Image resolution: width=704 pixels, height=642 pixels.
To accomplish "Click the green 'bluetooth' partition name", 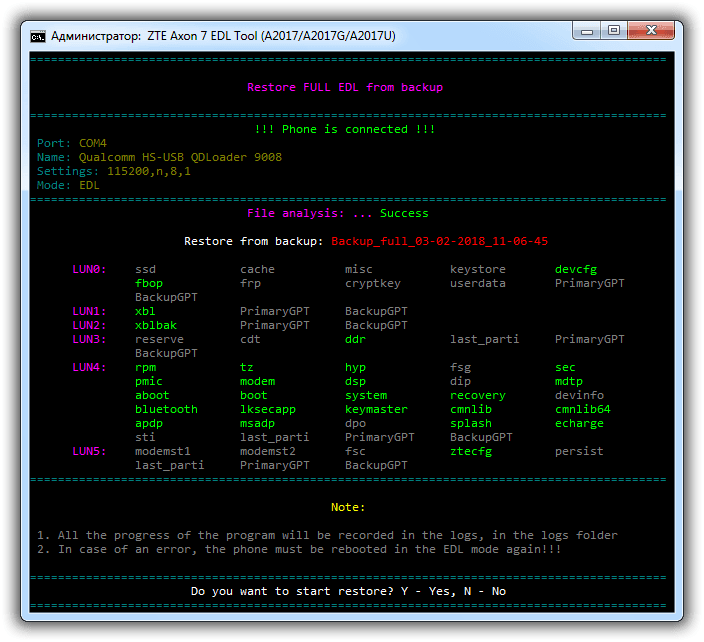I will [x=166, y=409].
